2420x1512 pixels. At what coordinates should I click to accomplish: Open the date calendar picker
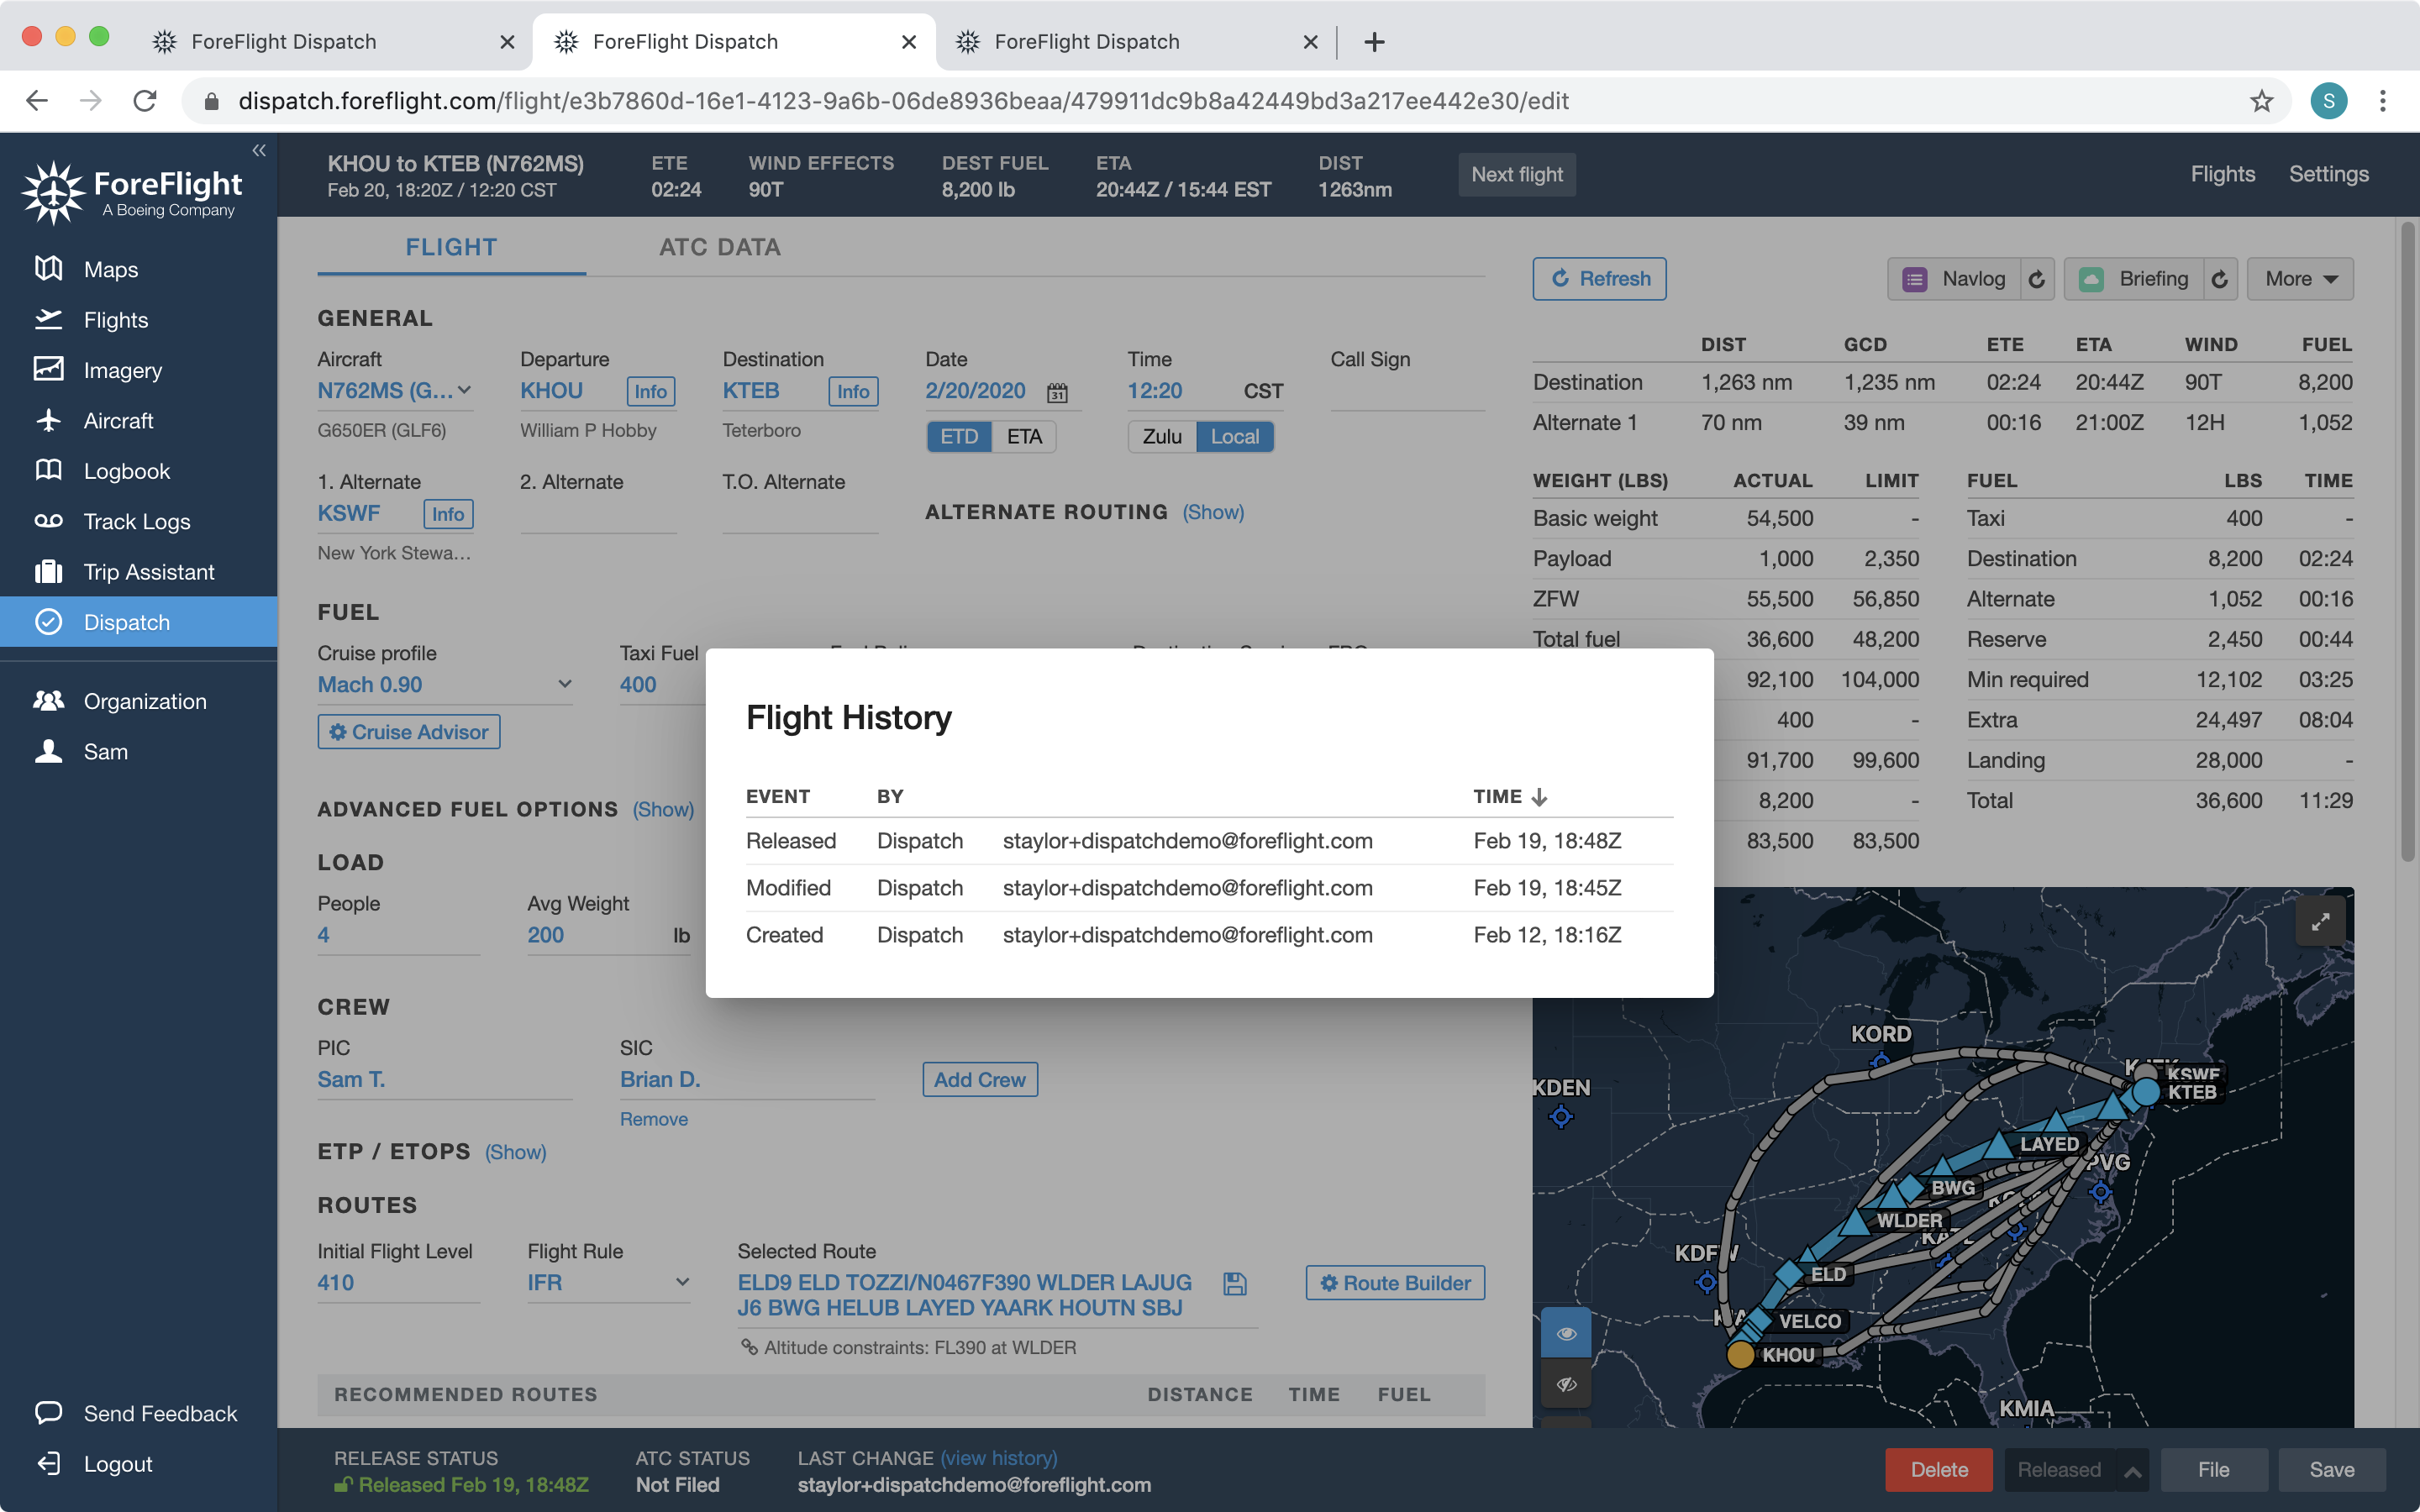pos(1057,392)
